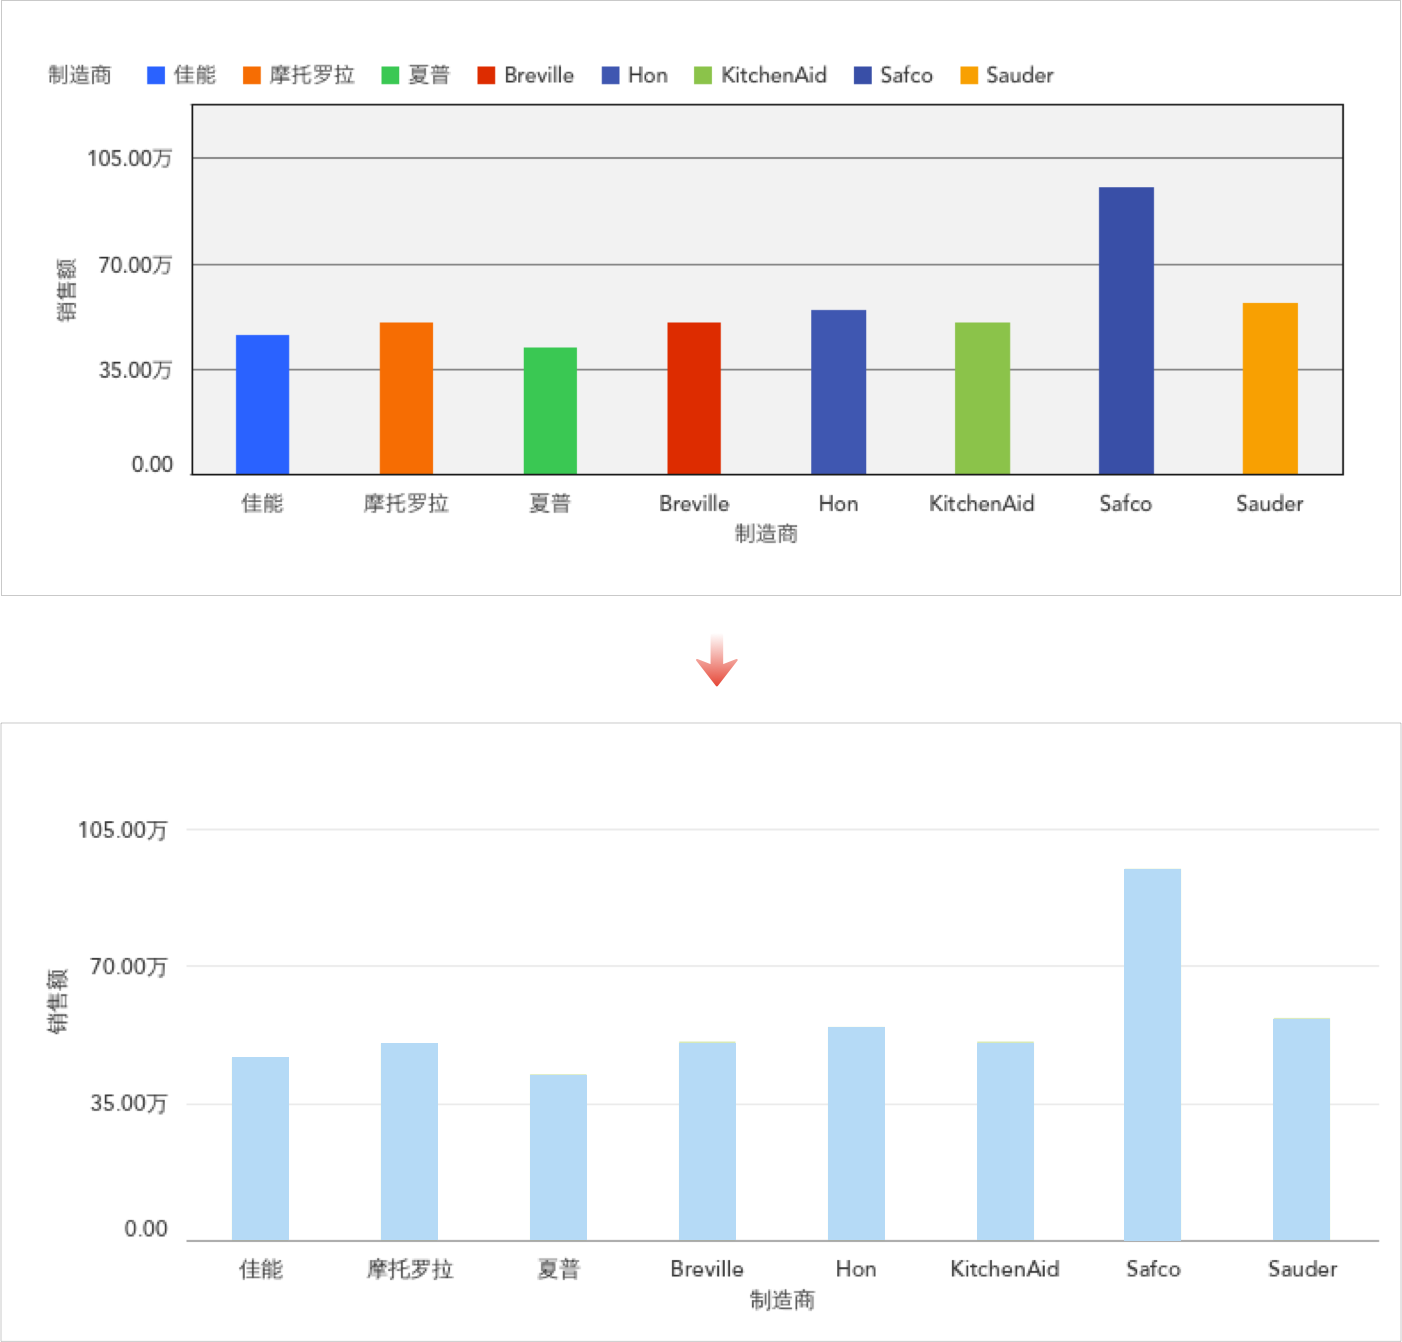The height and width of the screenshot is (1342, 1402).
Task: Select the Hon bar in top chart
Action: 838,392
